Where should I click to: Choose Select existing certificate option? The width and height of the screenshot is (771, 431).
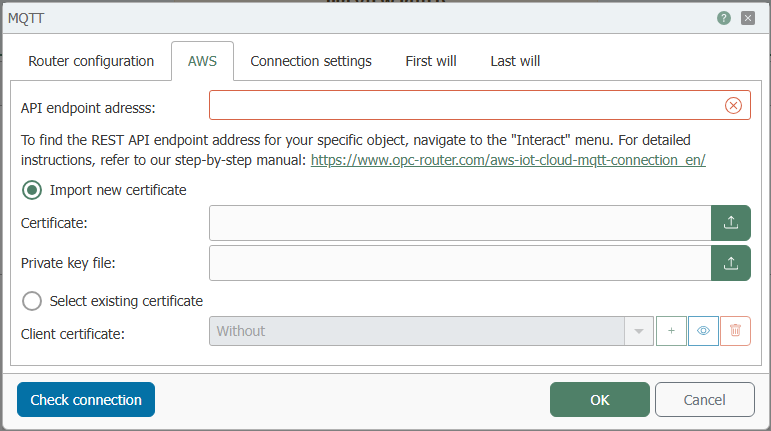click(x=32, y=301)
